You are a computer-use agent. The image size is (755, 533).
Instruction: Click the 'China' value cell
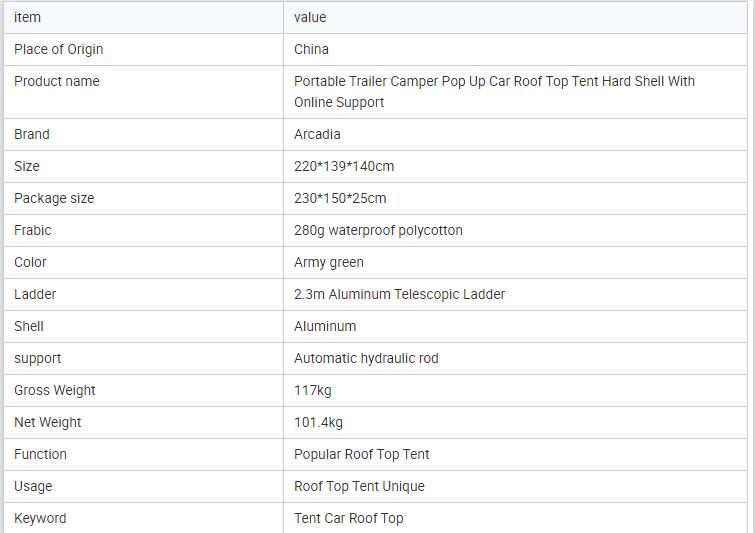[x=311, y=49]
